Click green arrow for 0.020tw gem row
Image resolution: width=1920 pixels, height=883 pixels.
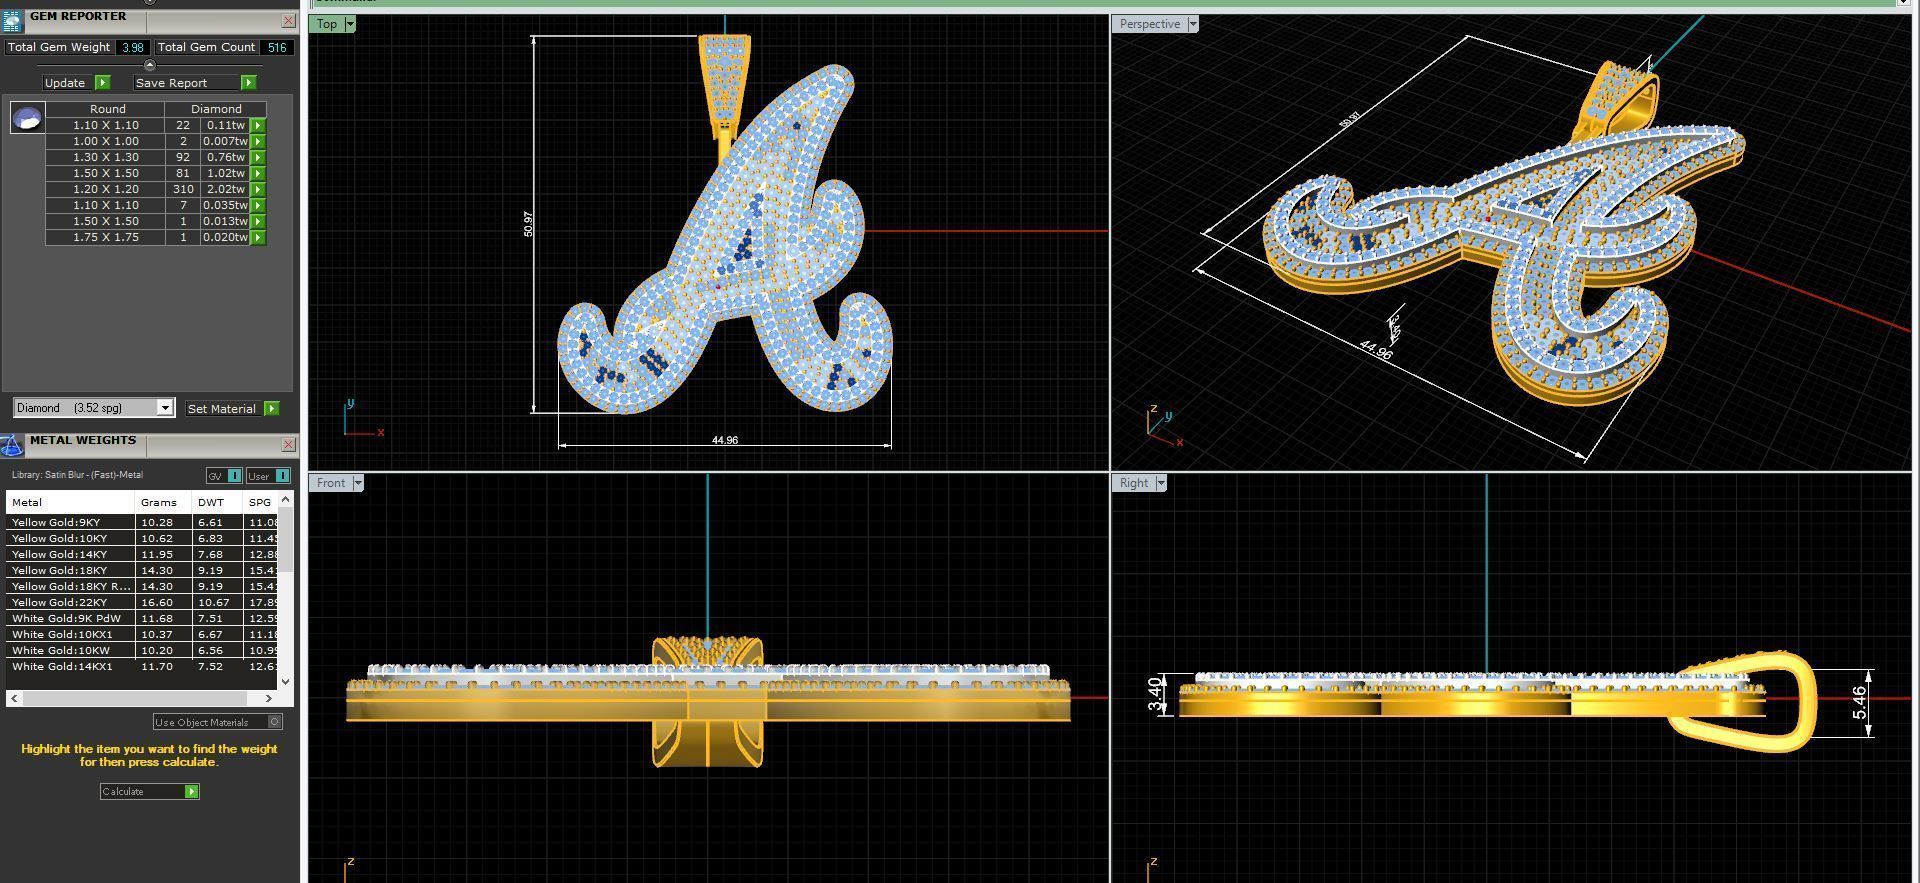258,237
